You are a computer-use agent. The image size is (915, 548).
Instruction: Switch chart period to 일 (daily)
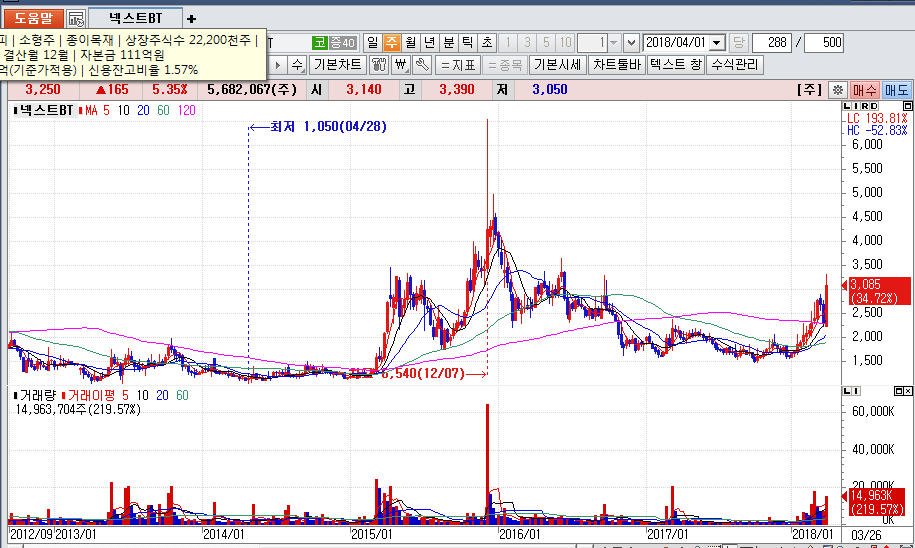tap(372, 42)
